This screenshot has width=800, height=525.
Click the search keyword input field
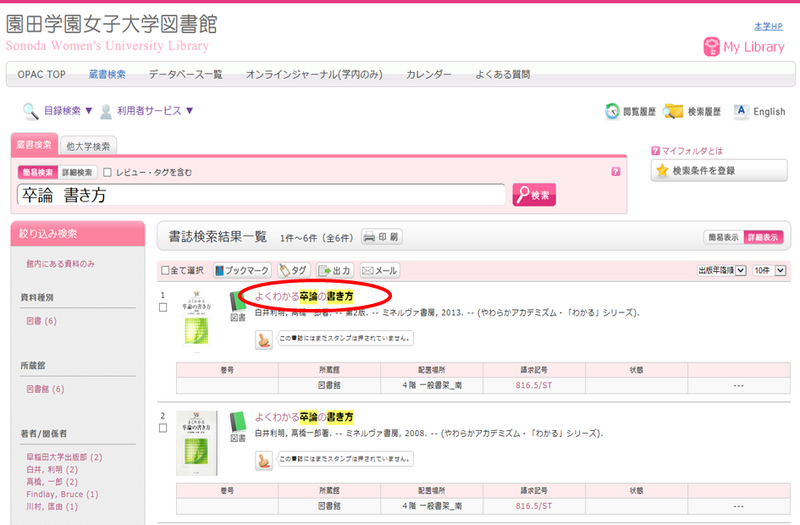[260, 195]
